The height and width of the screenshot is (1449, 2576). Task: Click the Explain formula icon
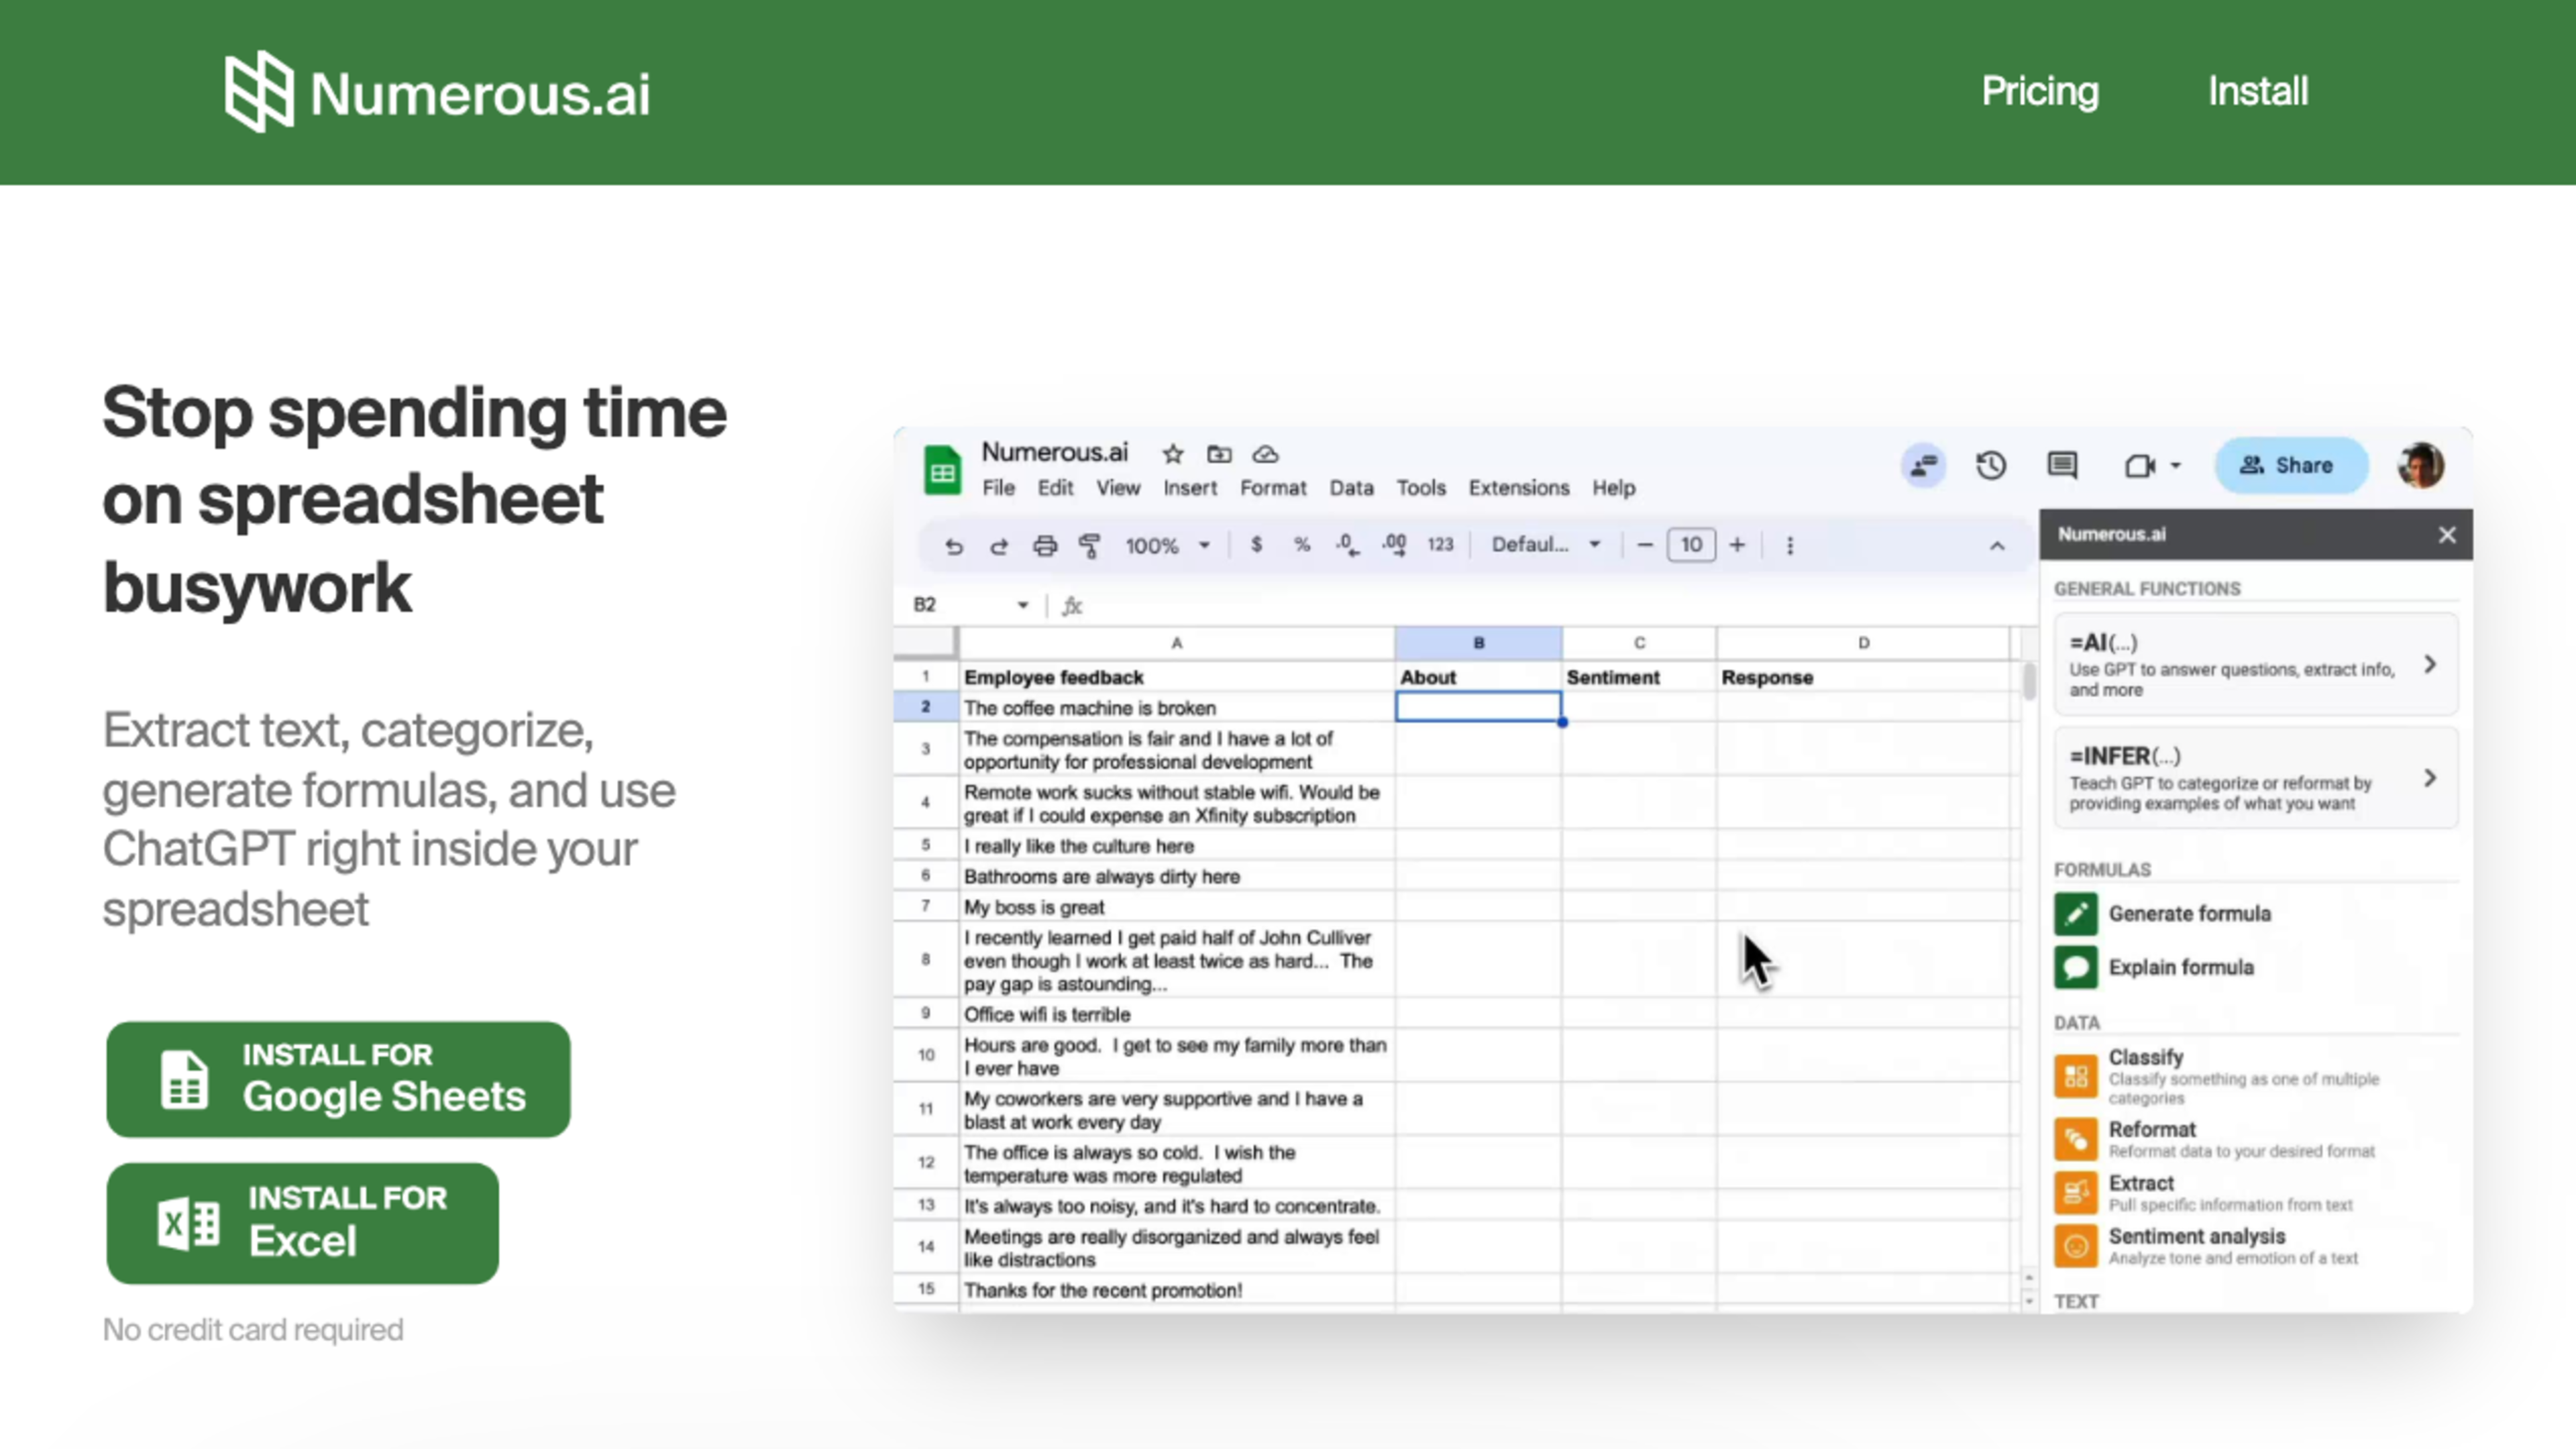pos(2076,968)
